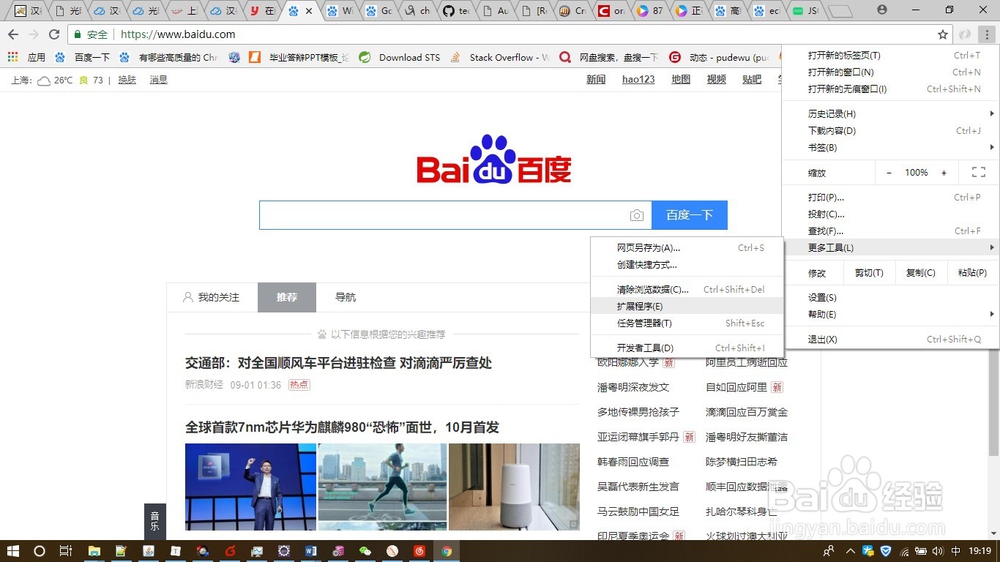Select 打印(P)... menu item

pyautogui.click(x=891, y=198)
